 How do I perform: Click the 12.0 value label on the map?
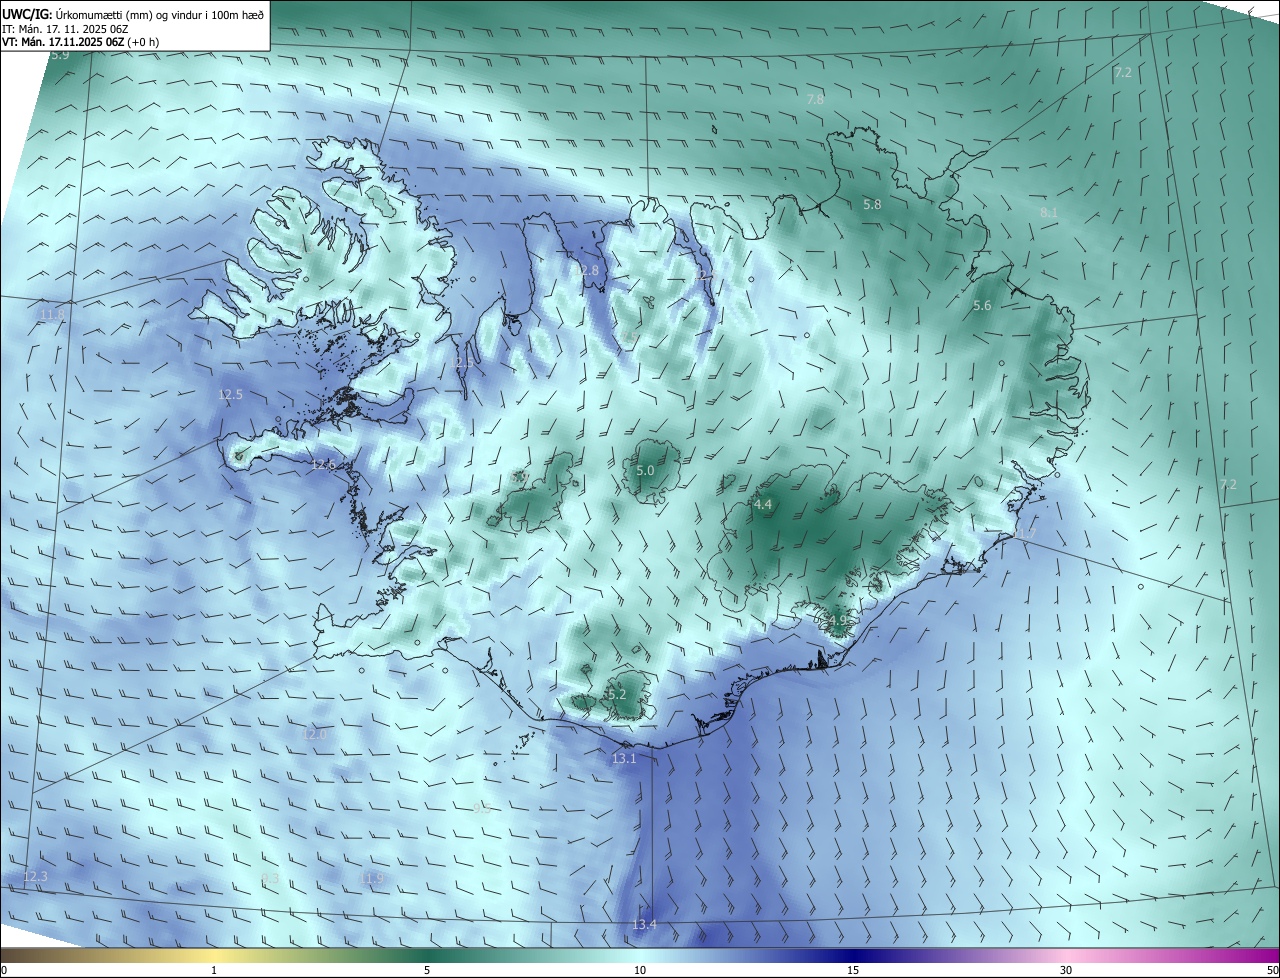315,733
